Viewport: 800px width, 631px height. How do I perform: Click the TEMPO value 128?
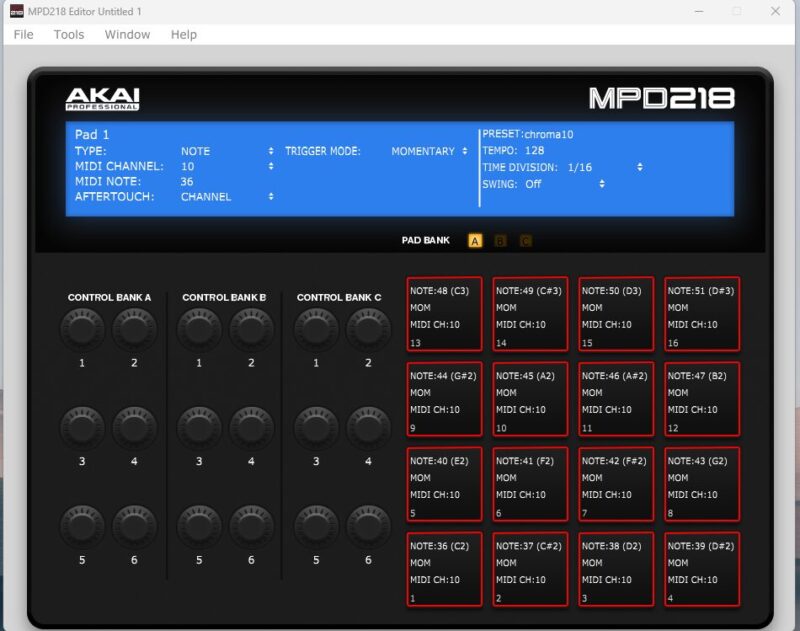534,150
